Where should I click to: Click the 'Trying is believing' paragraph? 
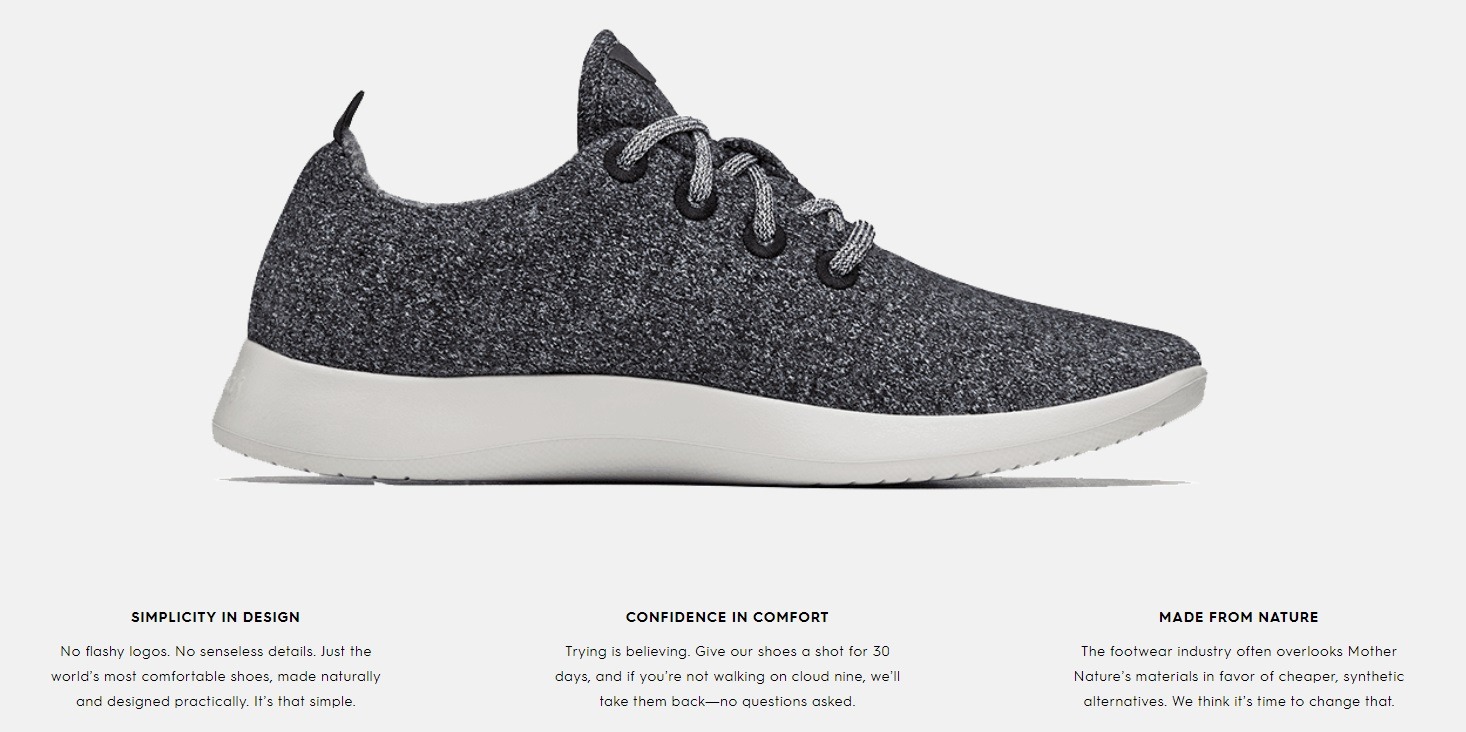tap(727, 676)
